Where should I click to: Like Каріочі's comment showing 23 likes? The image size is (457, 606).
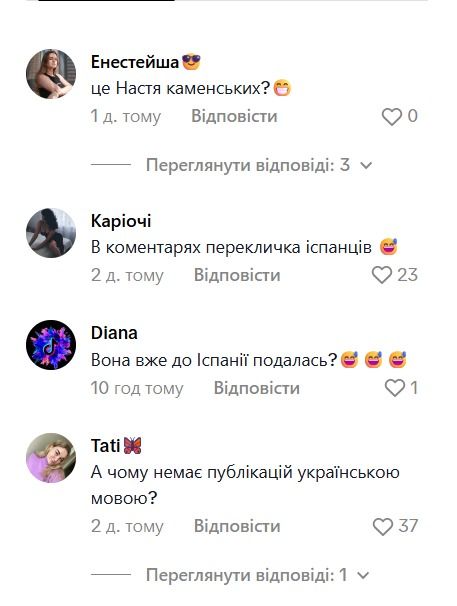tap(382, 275)
